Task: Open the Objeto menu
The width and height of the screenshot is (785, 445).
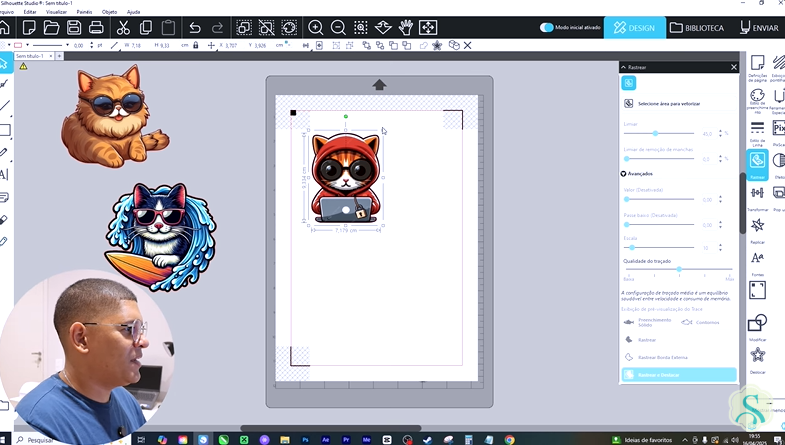Action: pos(109,12)
